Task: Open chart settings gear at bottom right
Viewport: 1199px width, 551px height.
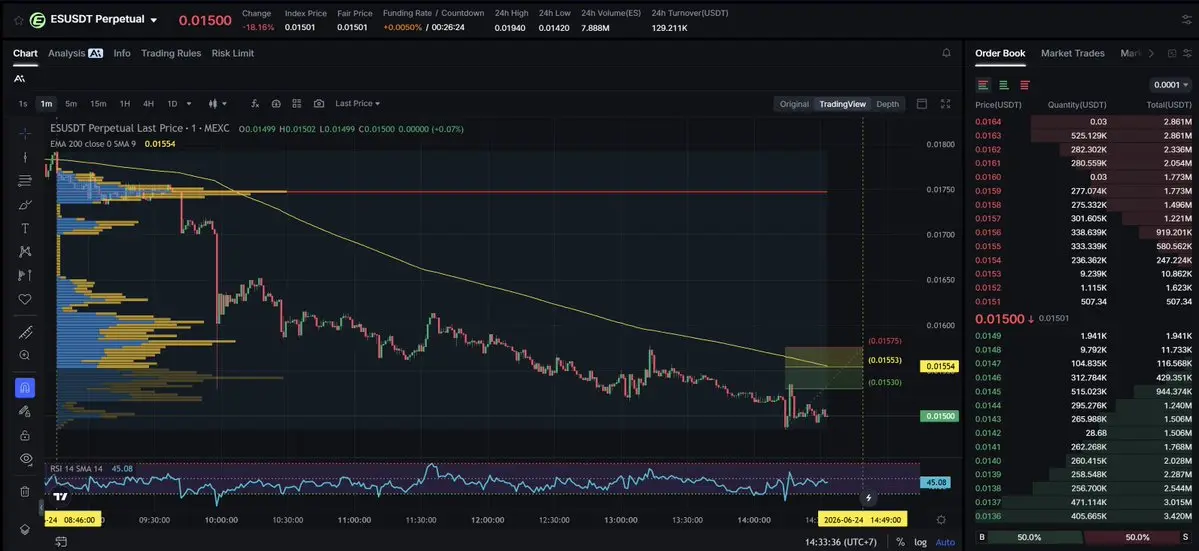Action: (941, 520)
